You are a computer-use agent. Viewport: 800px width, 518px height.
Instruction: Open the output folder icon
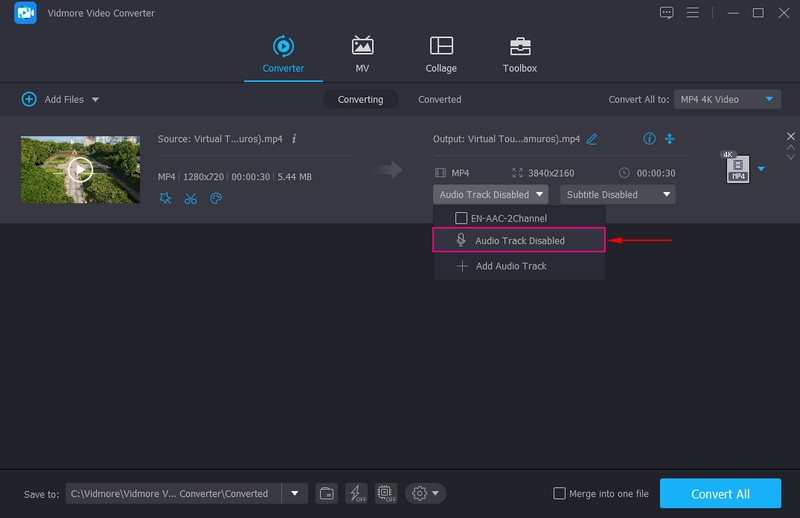click(x=326, y=493)
